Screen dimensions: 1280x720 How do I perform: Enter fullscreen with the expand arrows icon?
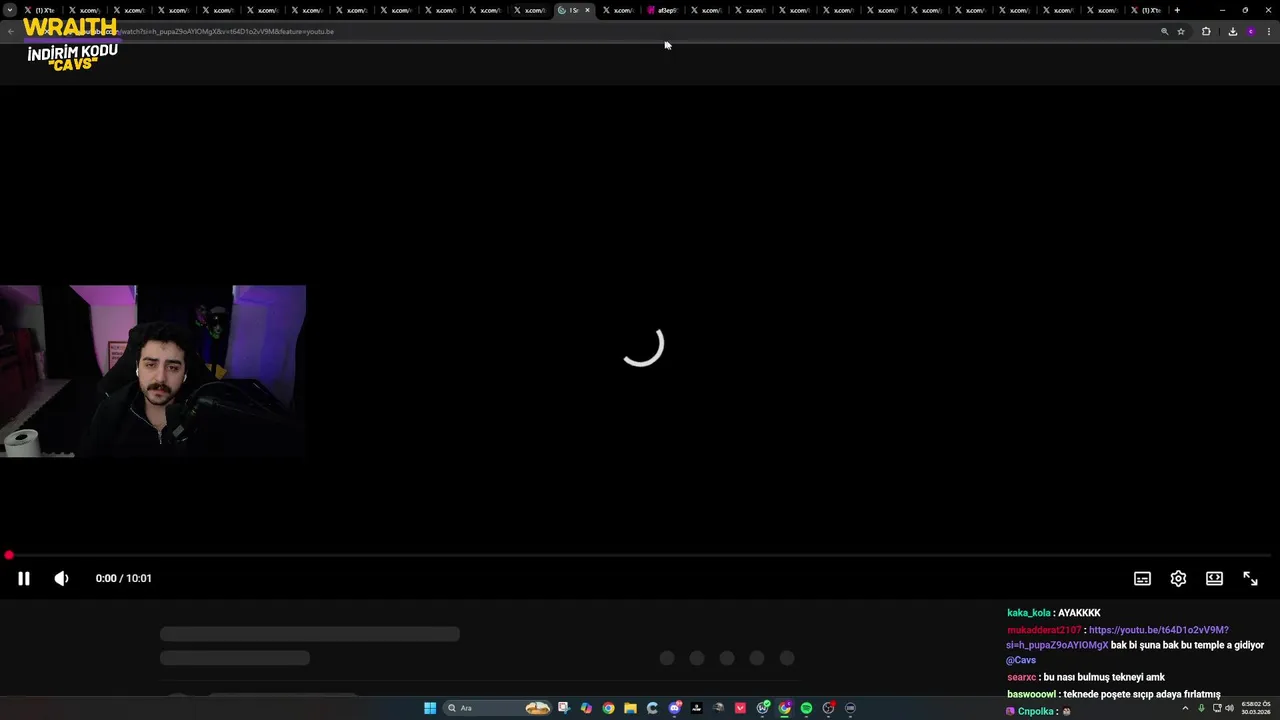click(x=1250, y=578)
